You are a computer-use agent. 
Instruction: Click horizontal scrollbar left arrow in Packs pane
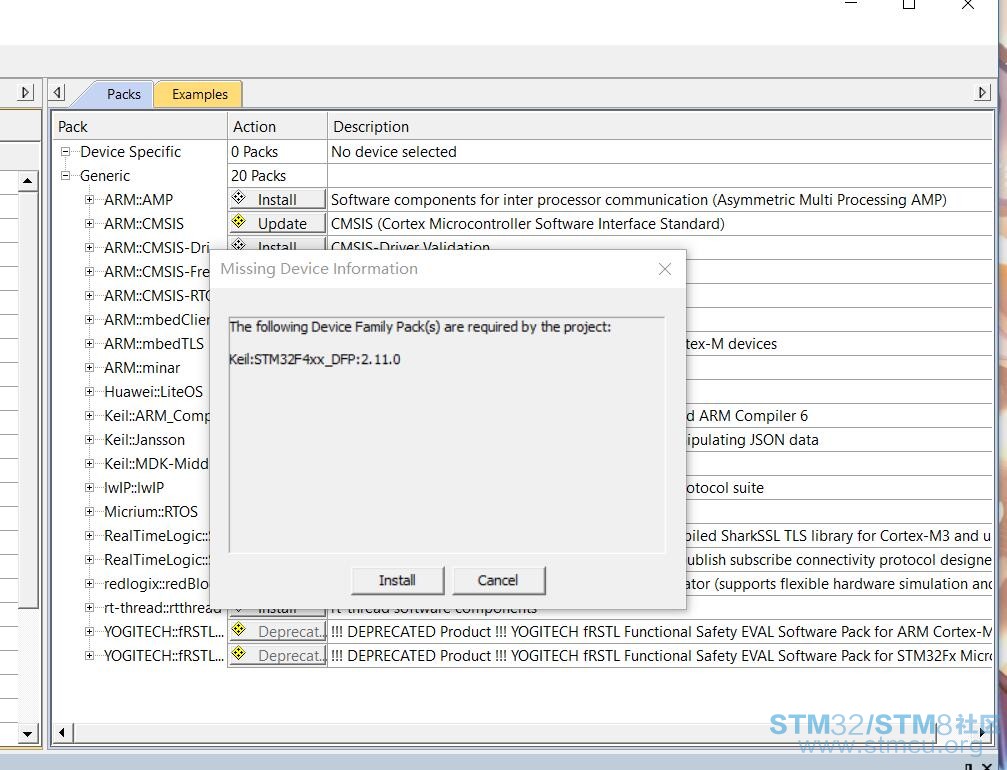click(x=62, y=732)
